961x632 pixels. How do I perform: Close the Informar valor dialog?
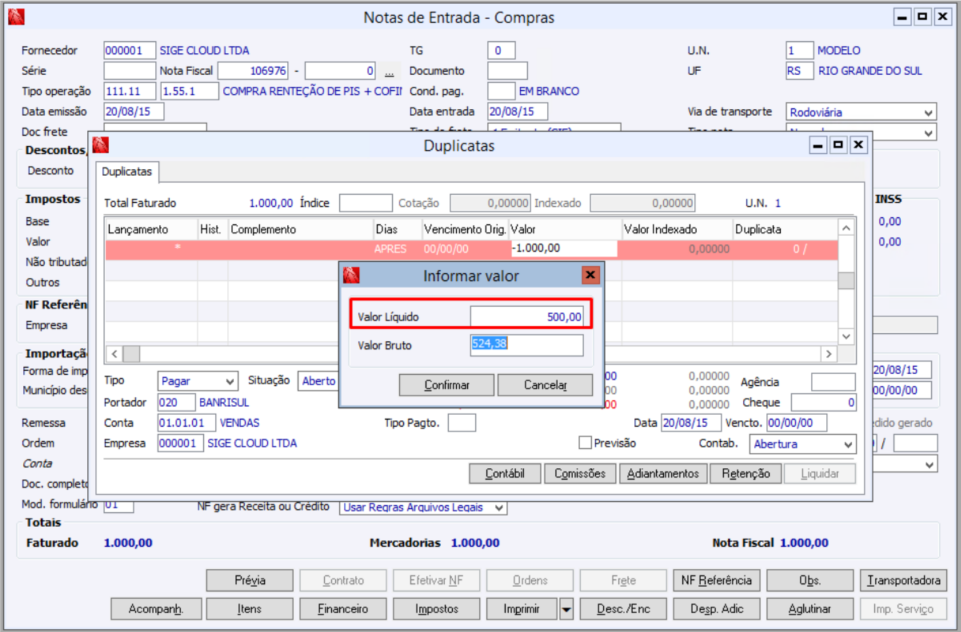[590, 275]
